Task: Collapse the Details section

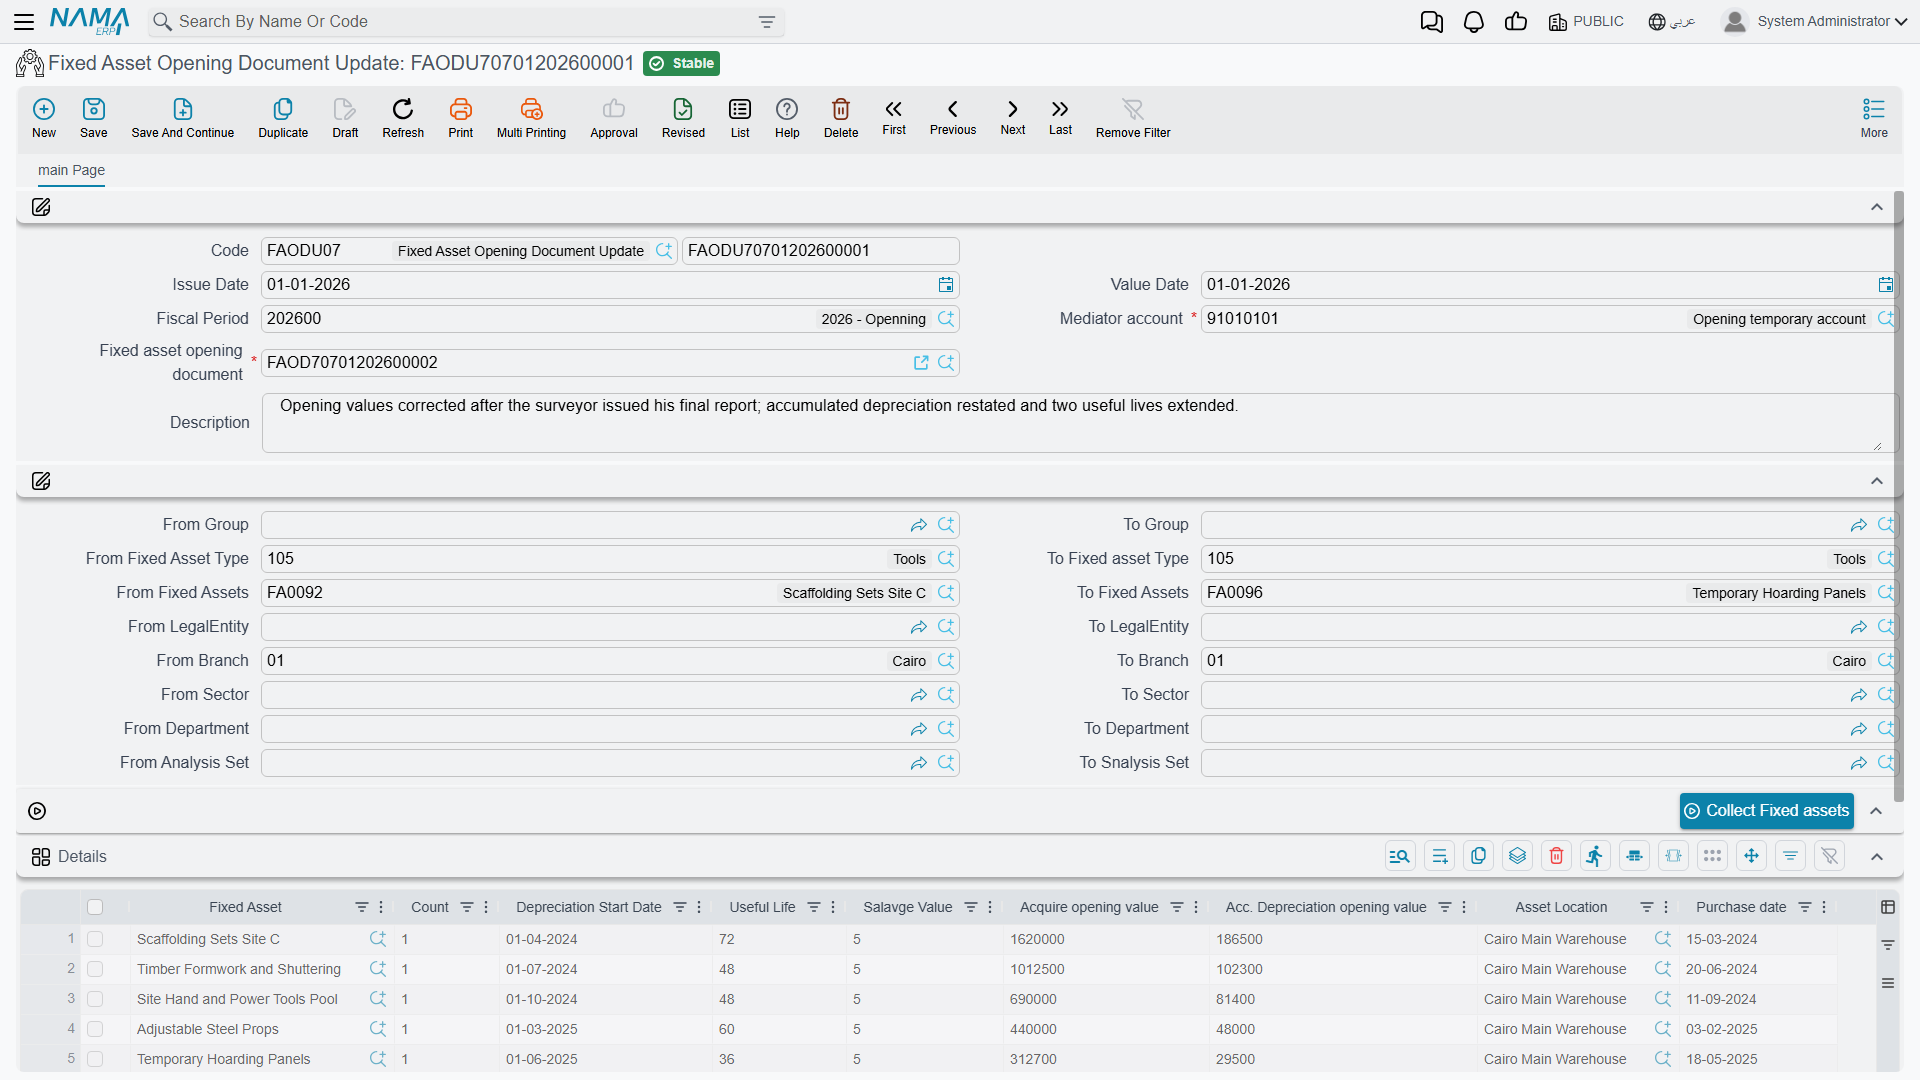Action: click(x=1877, y=857)
